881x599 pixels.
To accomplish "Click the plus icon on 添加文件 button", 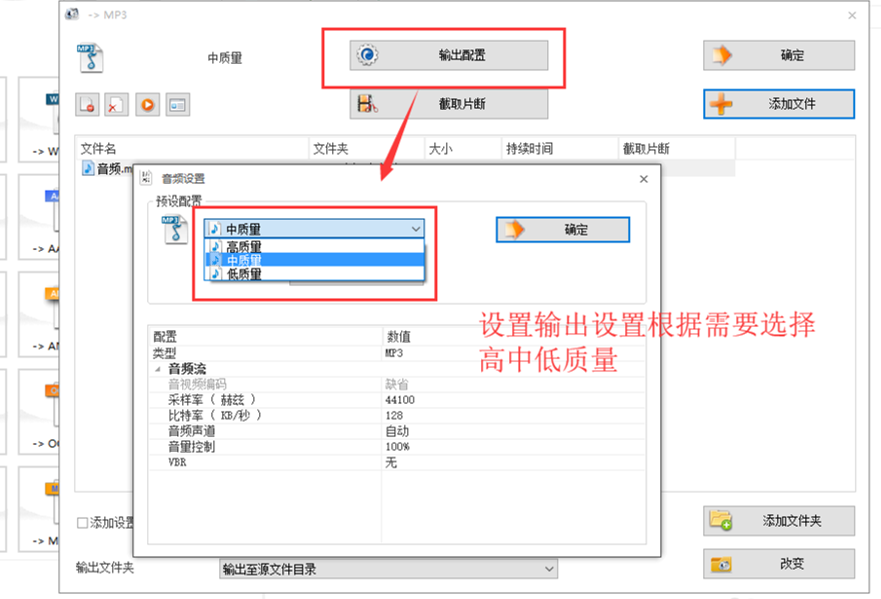I will coord(720,104).
